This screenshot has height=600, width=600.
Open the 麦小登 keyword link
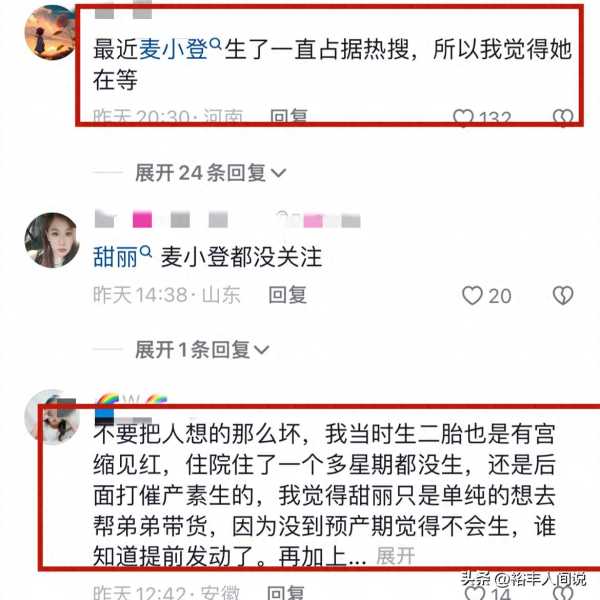(x=173, y=50)
